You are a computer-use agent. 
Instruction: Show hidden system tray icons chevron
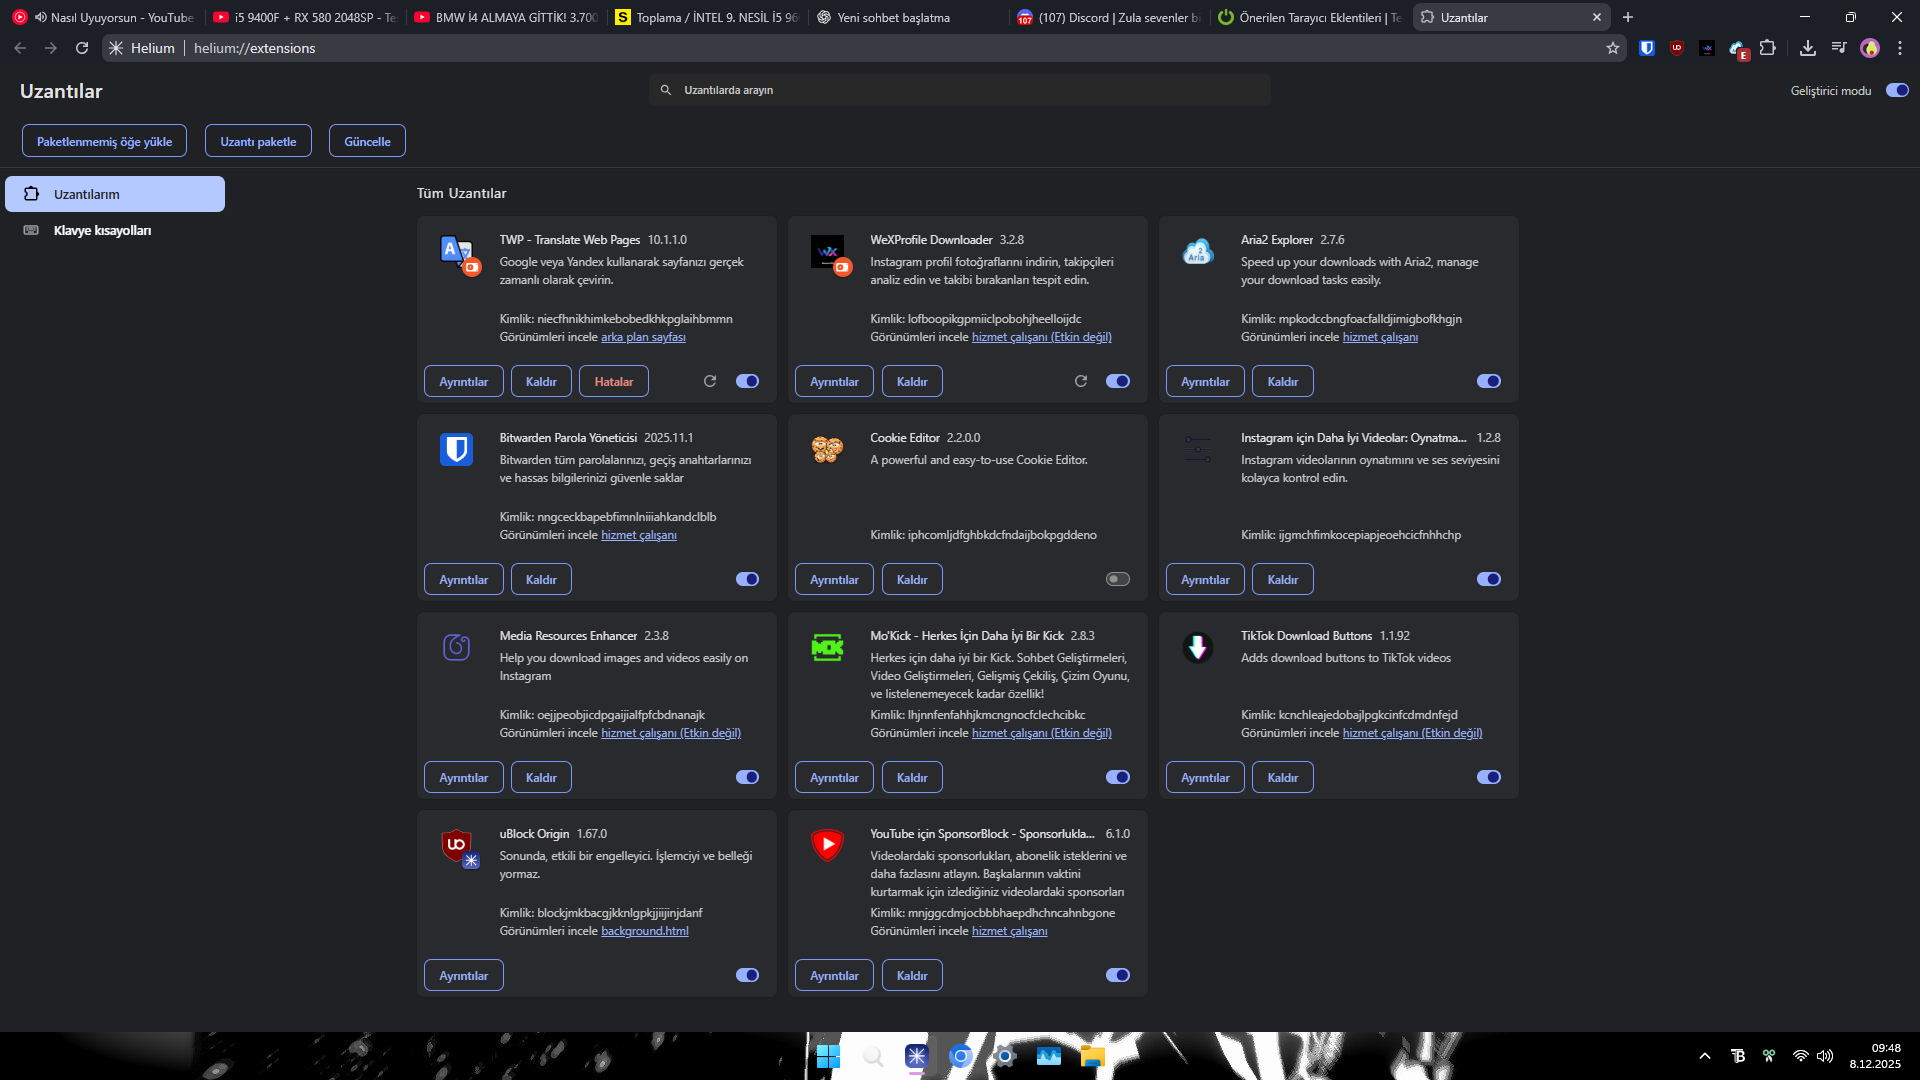[1705, 1056]
